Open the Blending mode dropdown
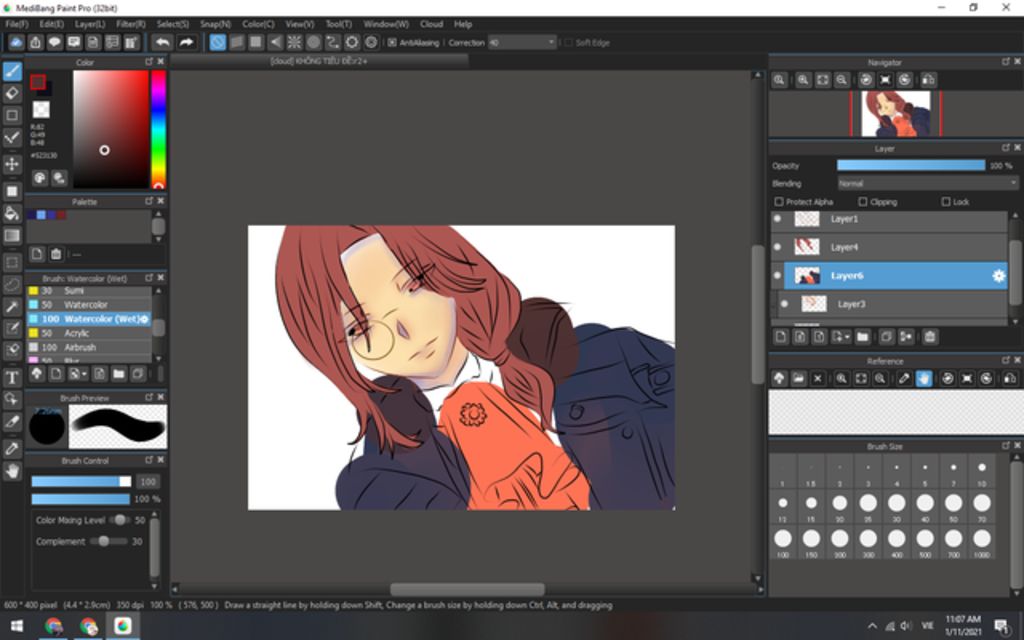 (927, 184)
